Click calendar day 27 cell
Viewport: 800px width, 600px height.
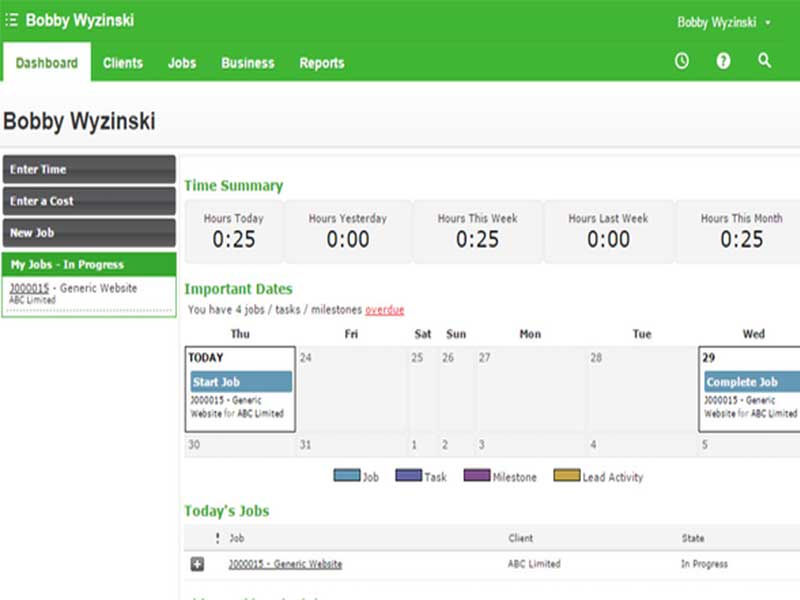pyautogui.click(x=531, y=389)
